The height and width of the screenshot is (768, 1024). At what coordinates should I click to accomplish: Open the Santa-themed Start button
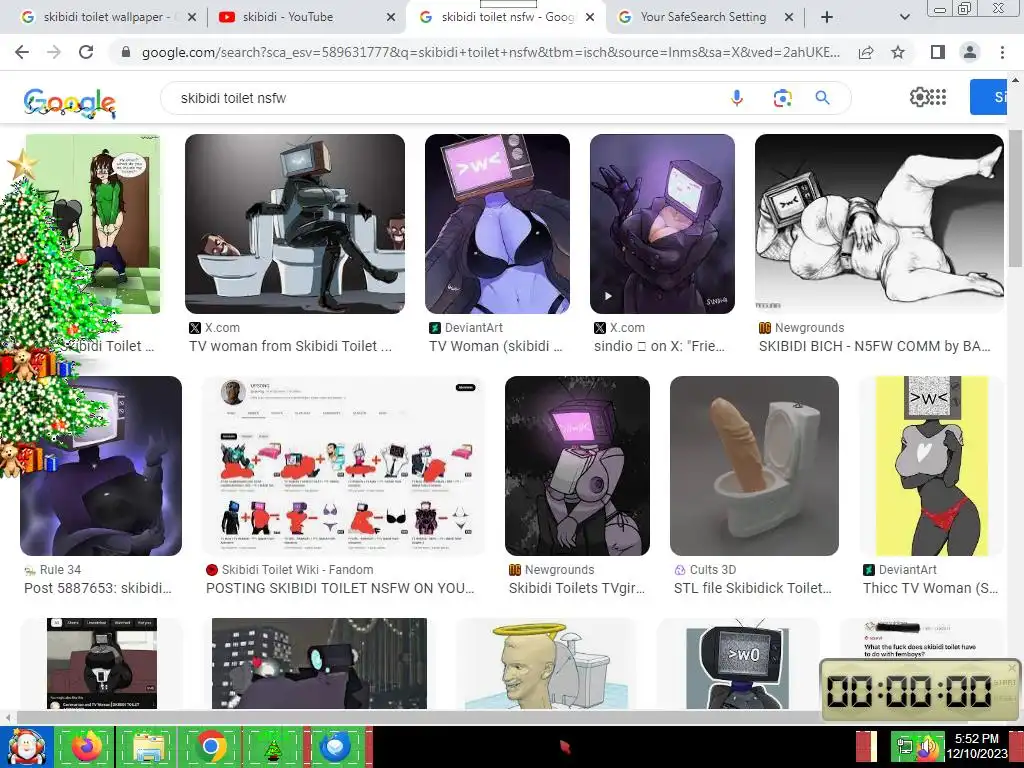pos(25,746)
